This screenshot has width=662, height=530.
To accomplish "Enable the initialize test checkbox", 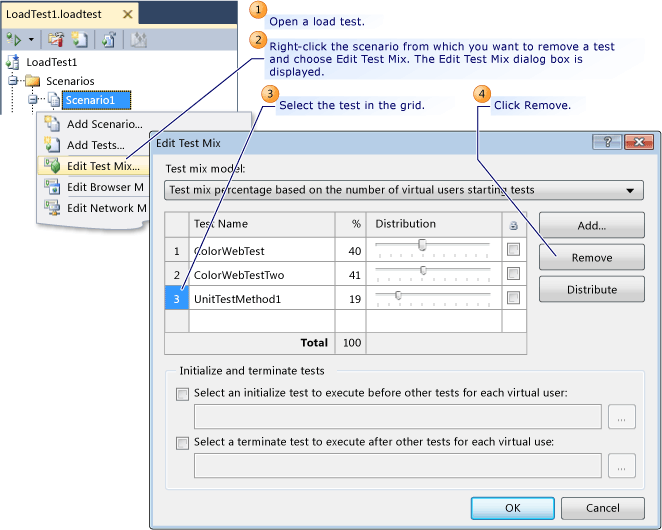I will [182, 394].
